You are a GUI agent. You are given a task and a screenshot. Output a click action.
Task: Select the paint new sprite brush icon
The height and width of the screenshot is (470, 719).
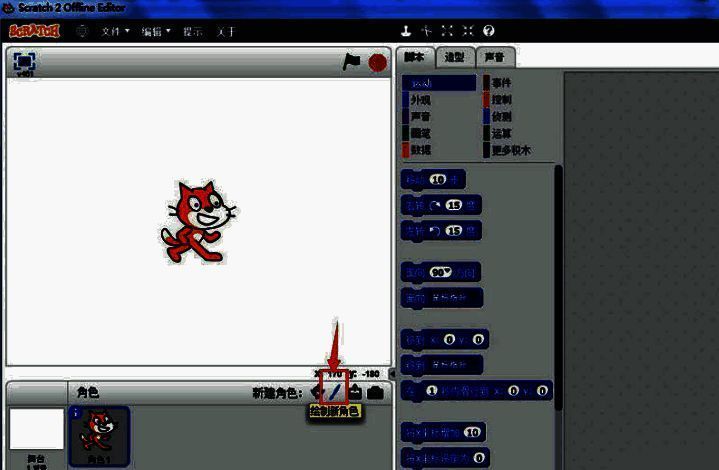coord(334,392)
